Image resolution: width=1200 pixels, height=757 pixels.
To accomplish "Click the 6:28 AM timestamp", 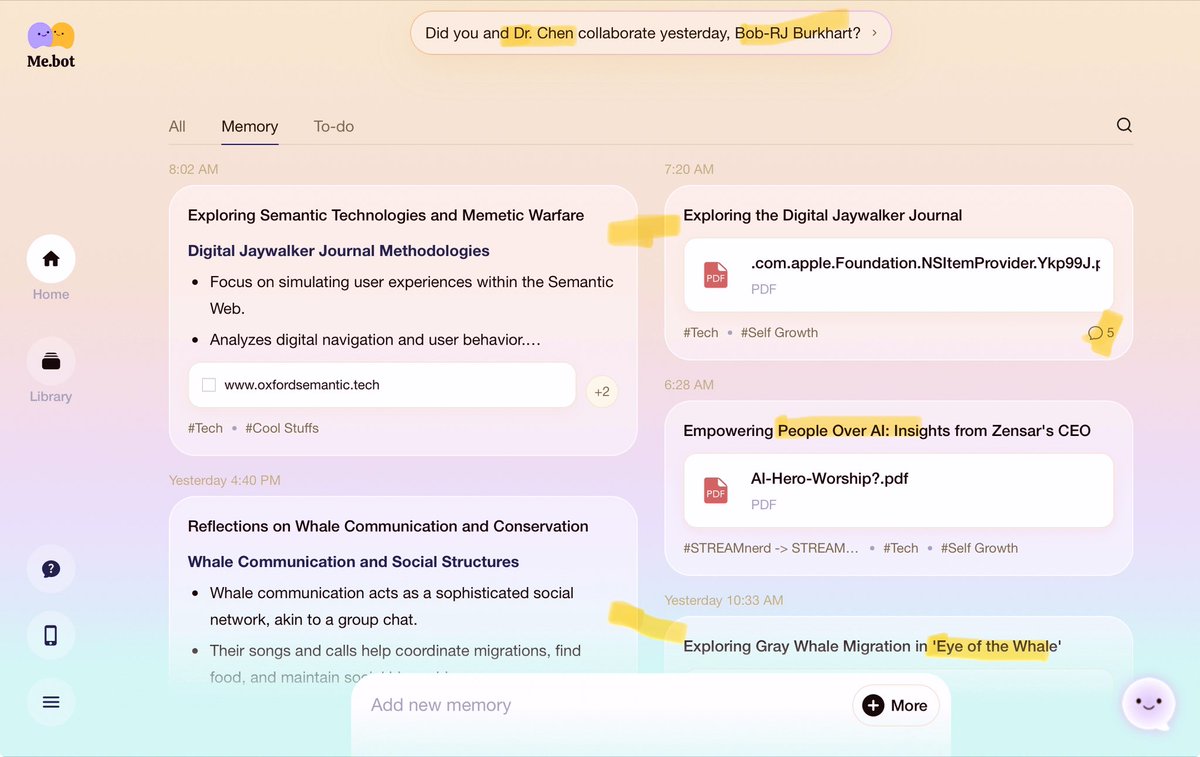I will [689, 385].
